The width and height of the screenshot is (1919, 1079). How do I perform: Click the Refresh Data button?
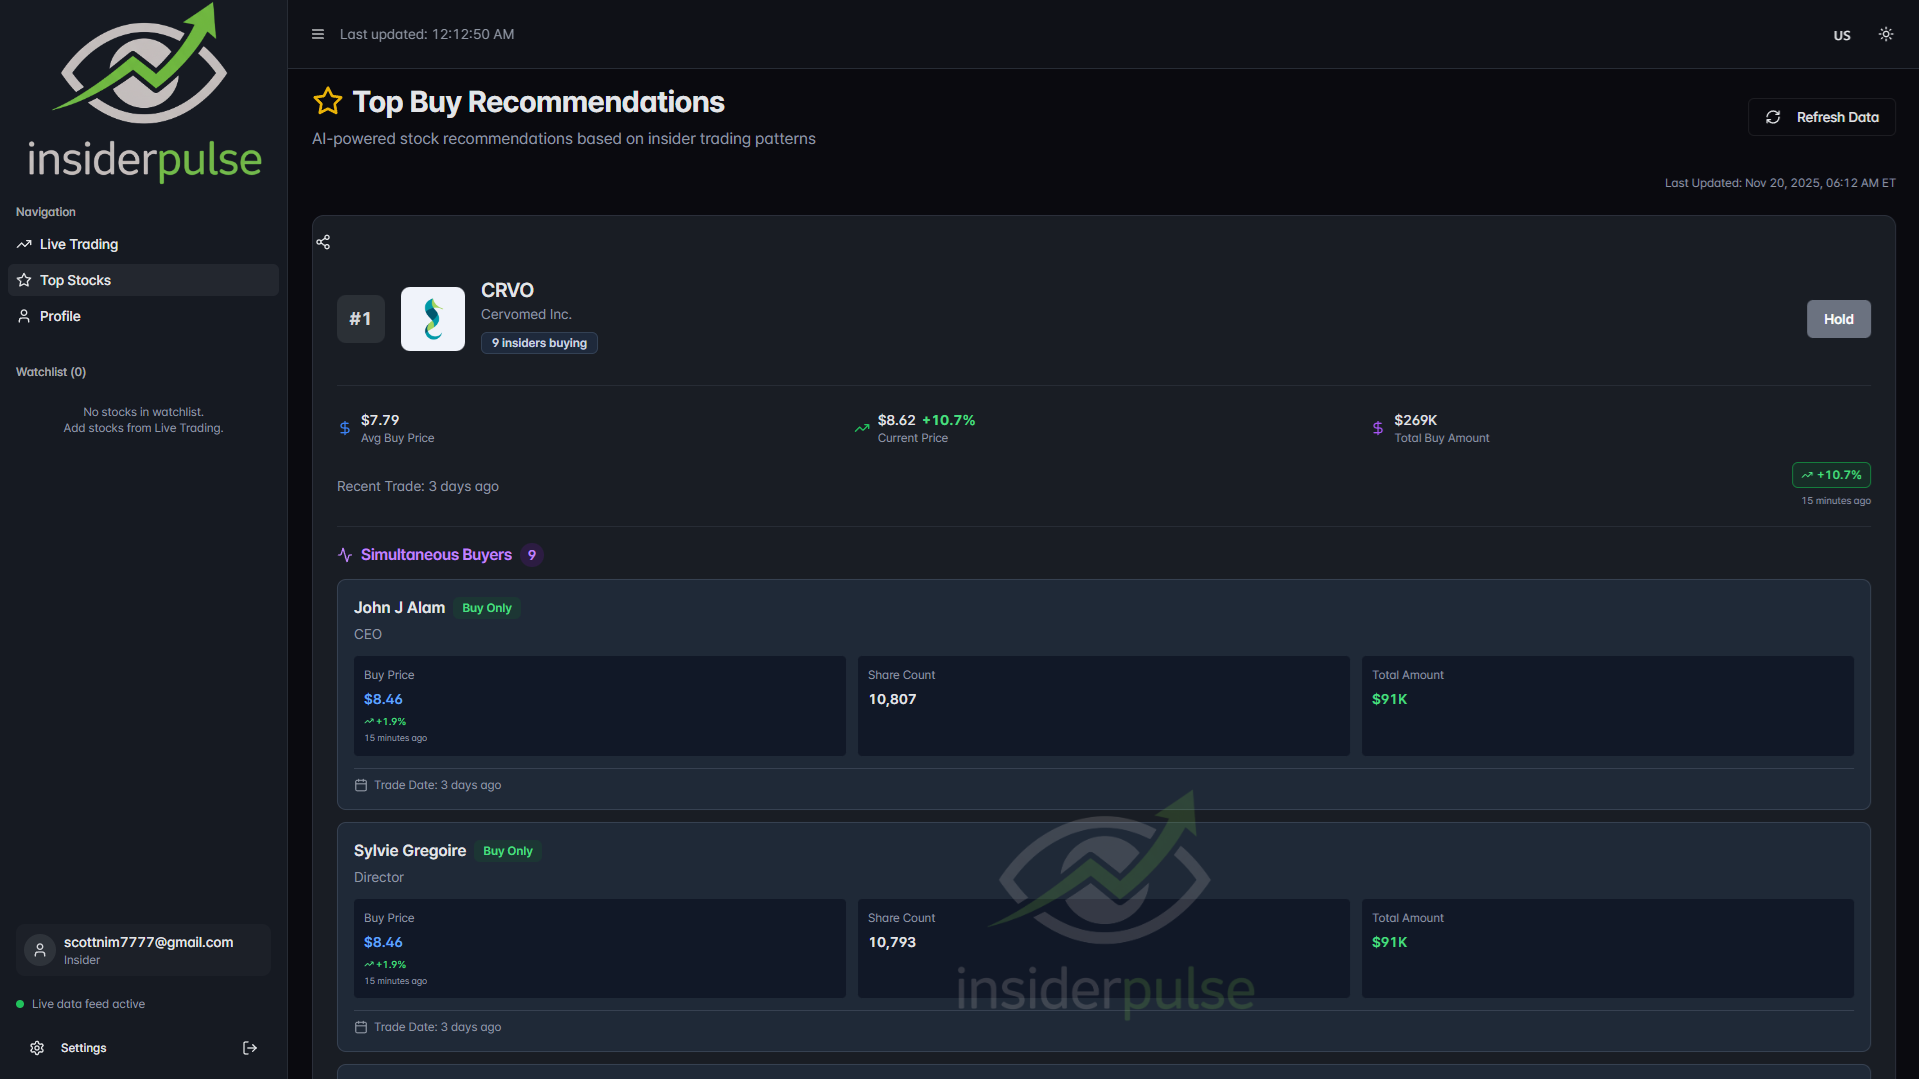[1820, 116]
